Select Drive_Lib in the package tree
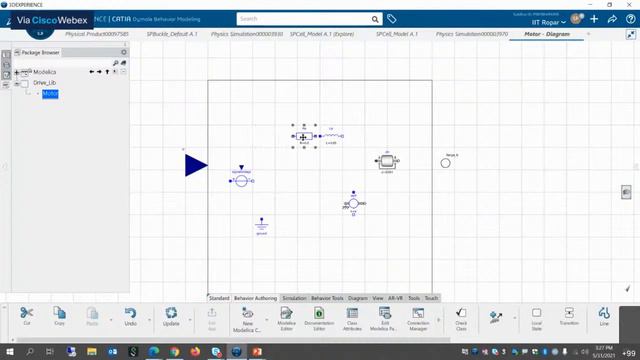The image size is (640, 360). [x=44, y=83]
